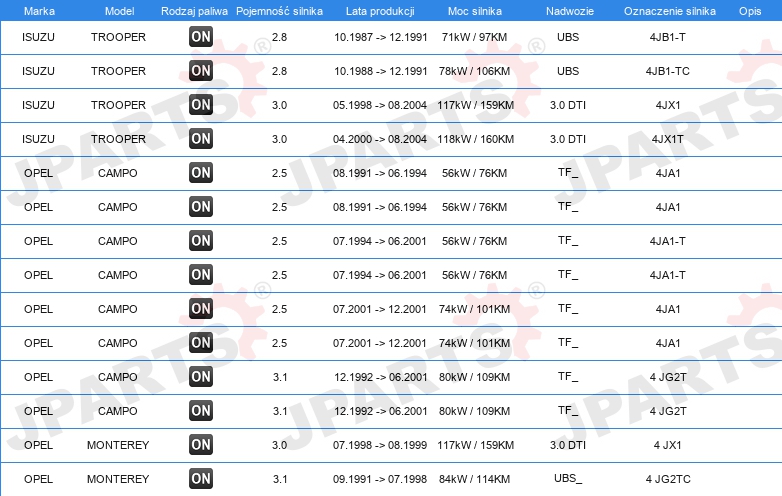This screenshot has width=782, height=496.
Task: Click production years 10.1988 -> 12.1991
Action: point(381,71)
